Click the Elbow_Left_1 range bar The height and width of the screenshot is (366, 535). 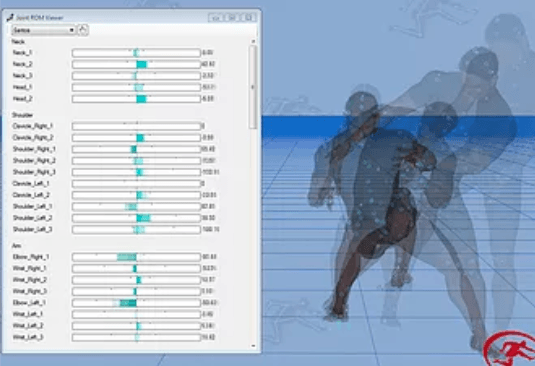pos(136,303)
